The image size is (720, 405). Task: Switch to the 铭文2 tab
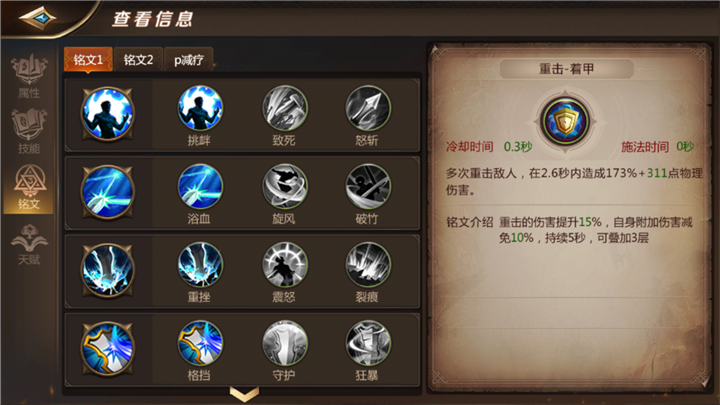click(138, 60)
